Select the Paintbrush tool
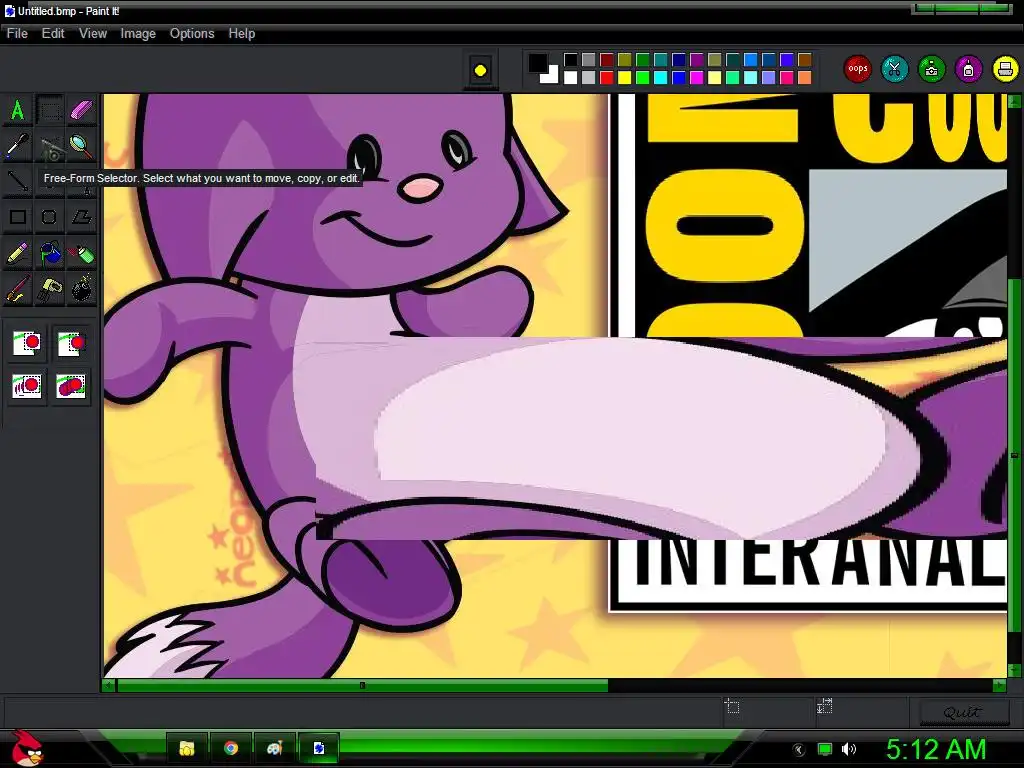Image resolution: width=1024 pixels, height=768 pixels. tap(18, 289)
